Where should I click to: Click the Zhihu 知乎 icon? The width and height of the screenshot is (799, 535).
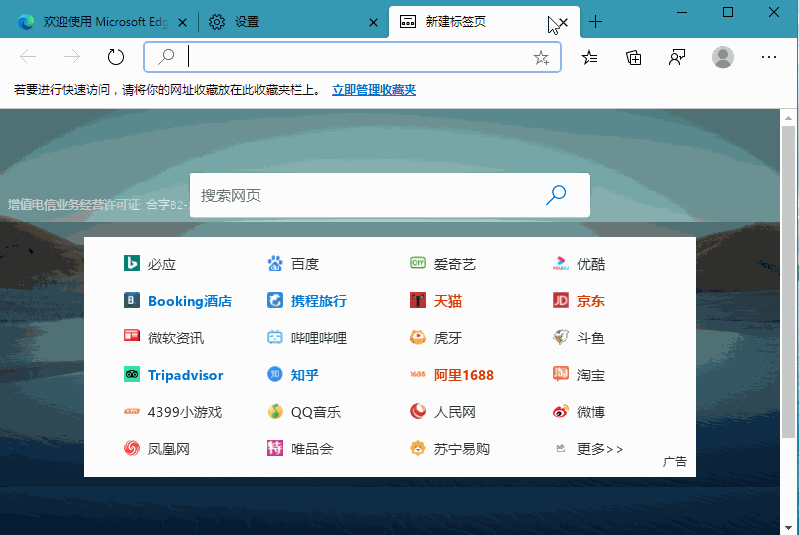(275, 374)
